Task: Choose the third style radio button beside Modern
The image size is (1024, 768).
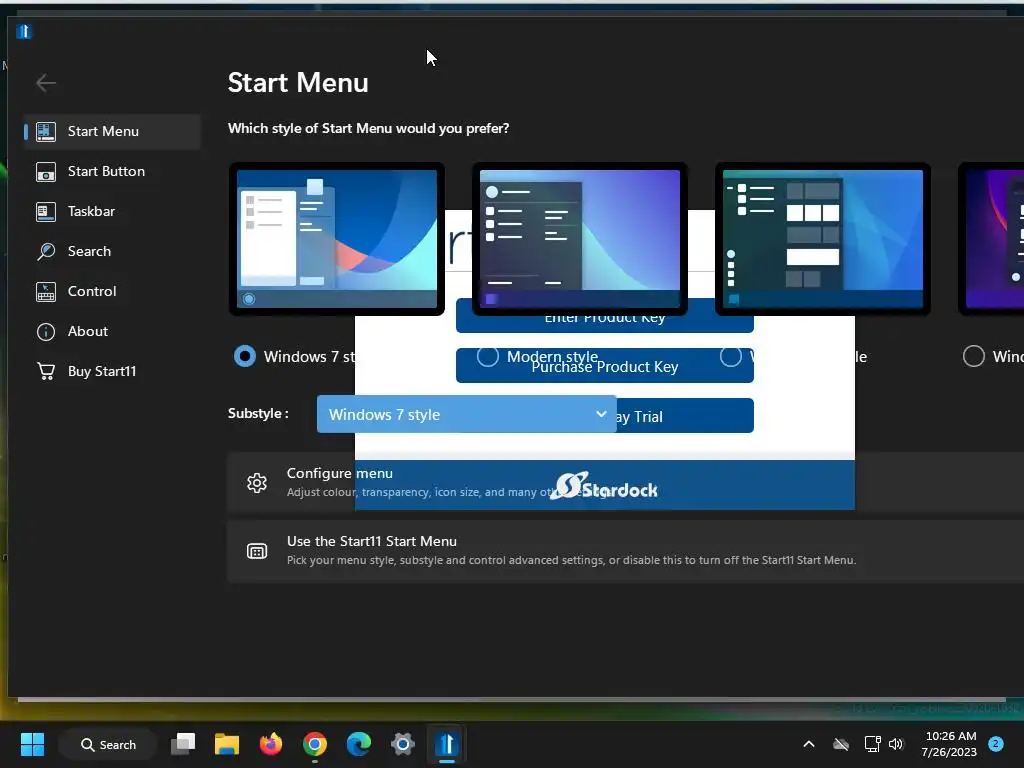Action: pos(731,357)
